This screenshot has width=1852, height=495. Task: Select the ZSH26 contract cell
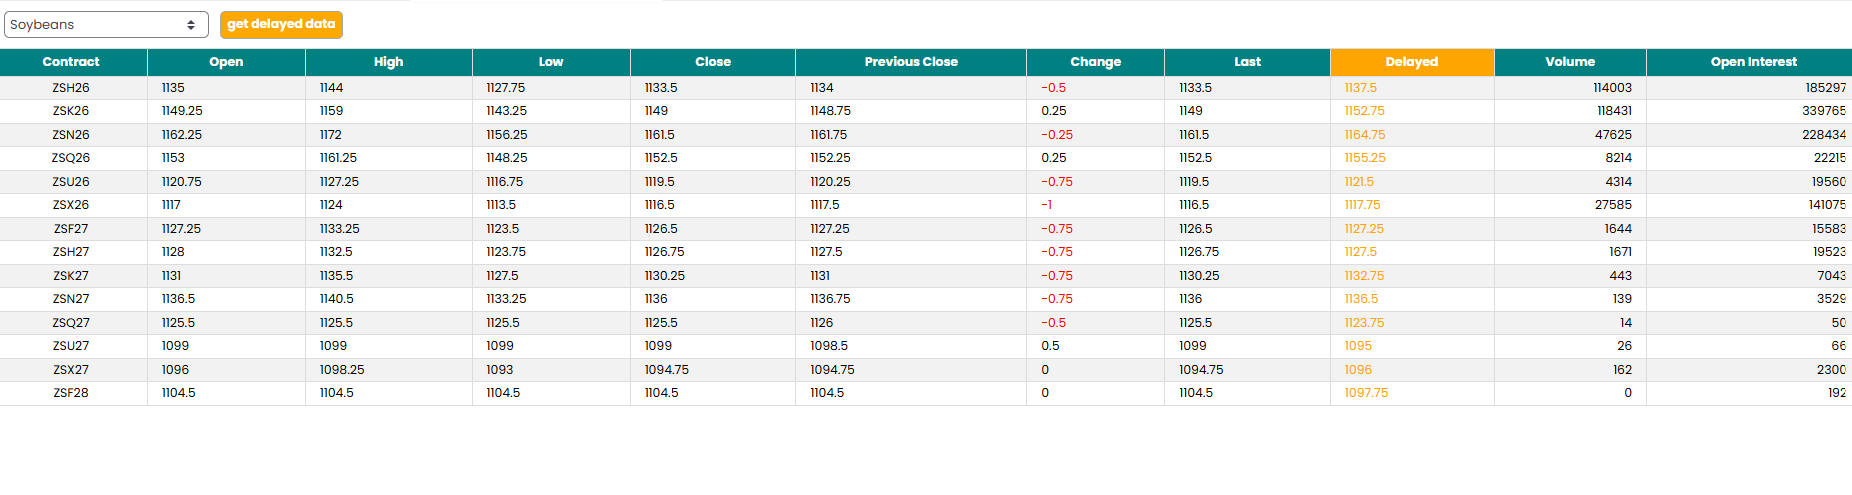point(71,88)
